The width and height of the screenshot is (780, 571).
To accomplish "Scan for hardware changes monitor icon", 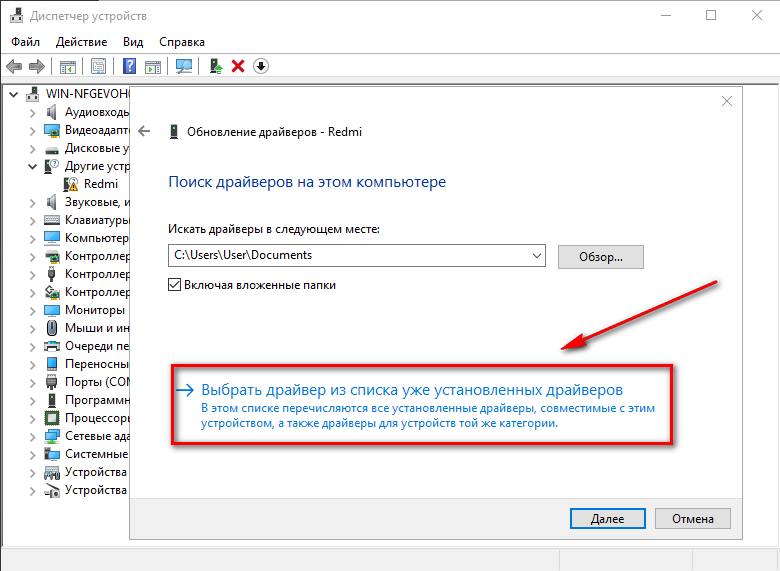I will click(184, 66).
